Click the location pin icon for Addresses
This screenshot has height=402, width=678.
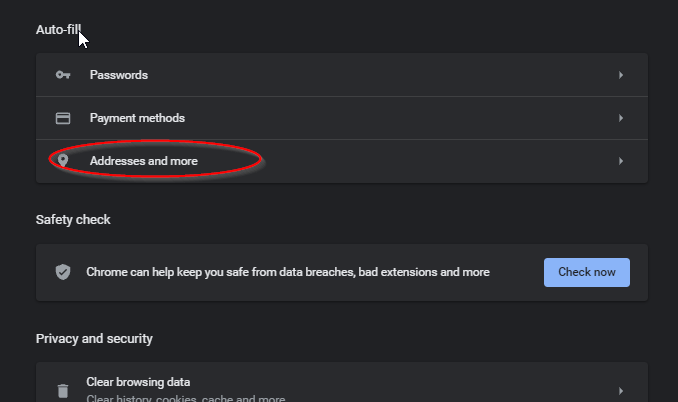click(63, 161)
